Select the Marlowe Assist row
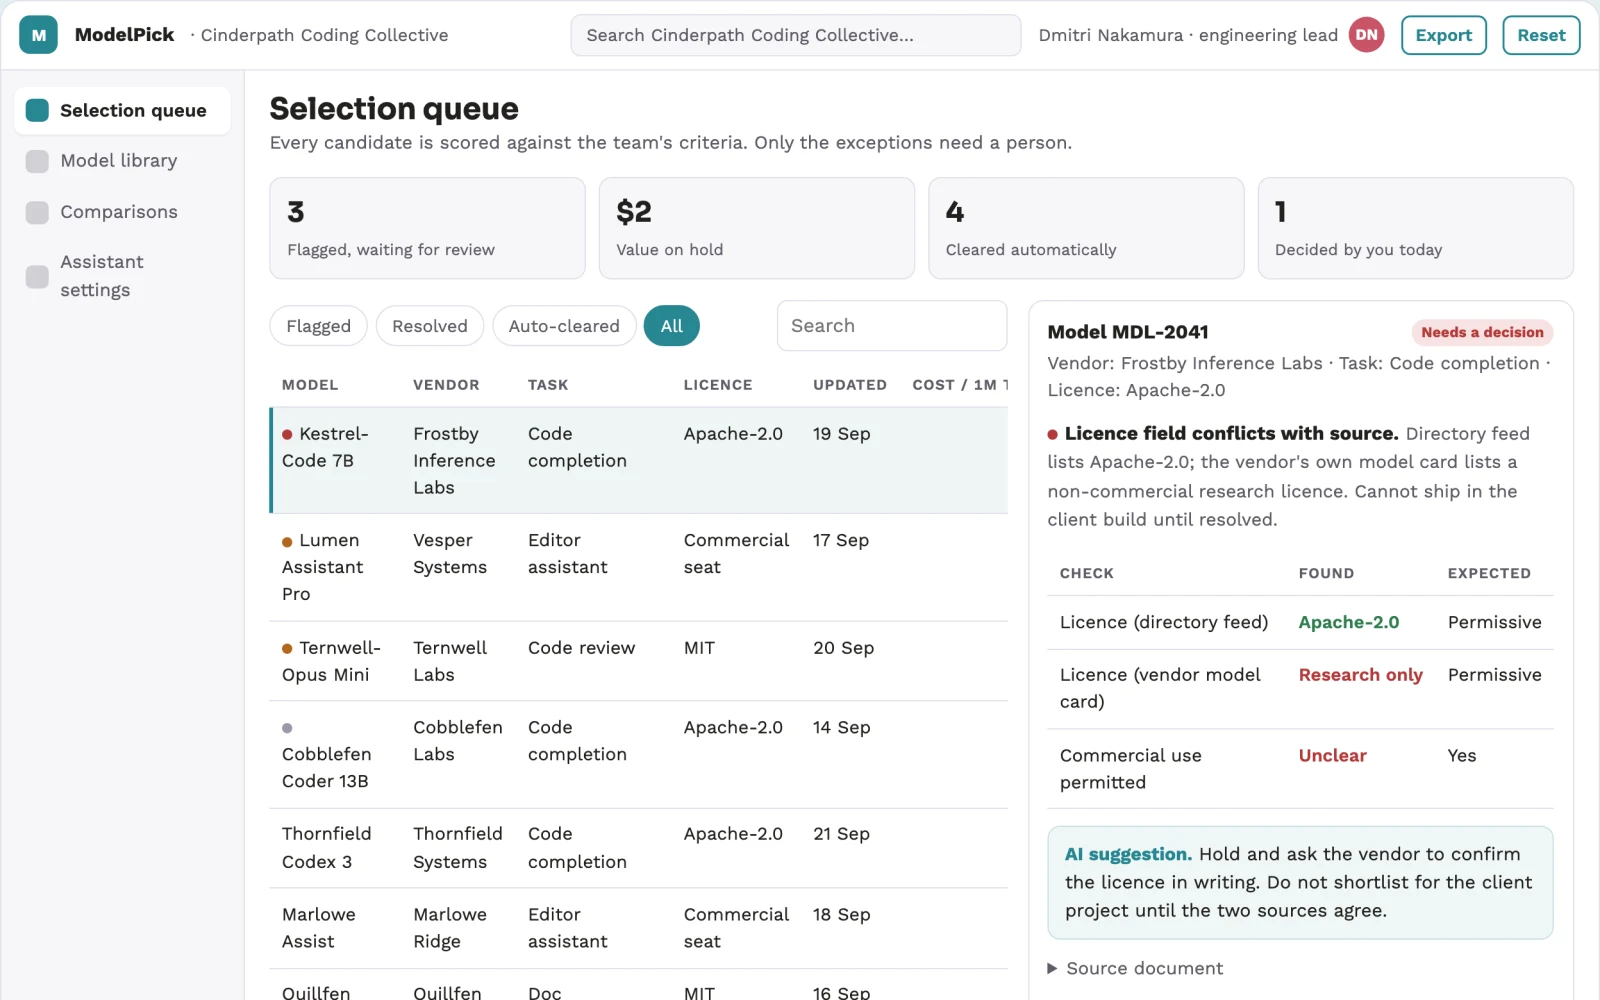The height and width of the screenshot is (1000, 1600). 638,928
